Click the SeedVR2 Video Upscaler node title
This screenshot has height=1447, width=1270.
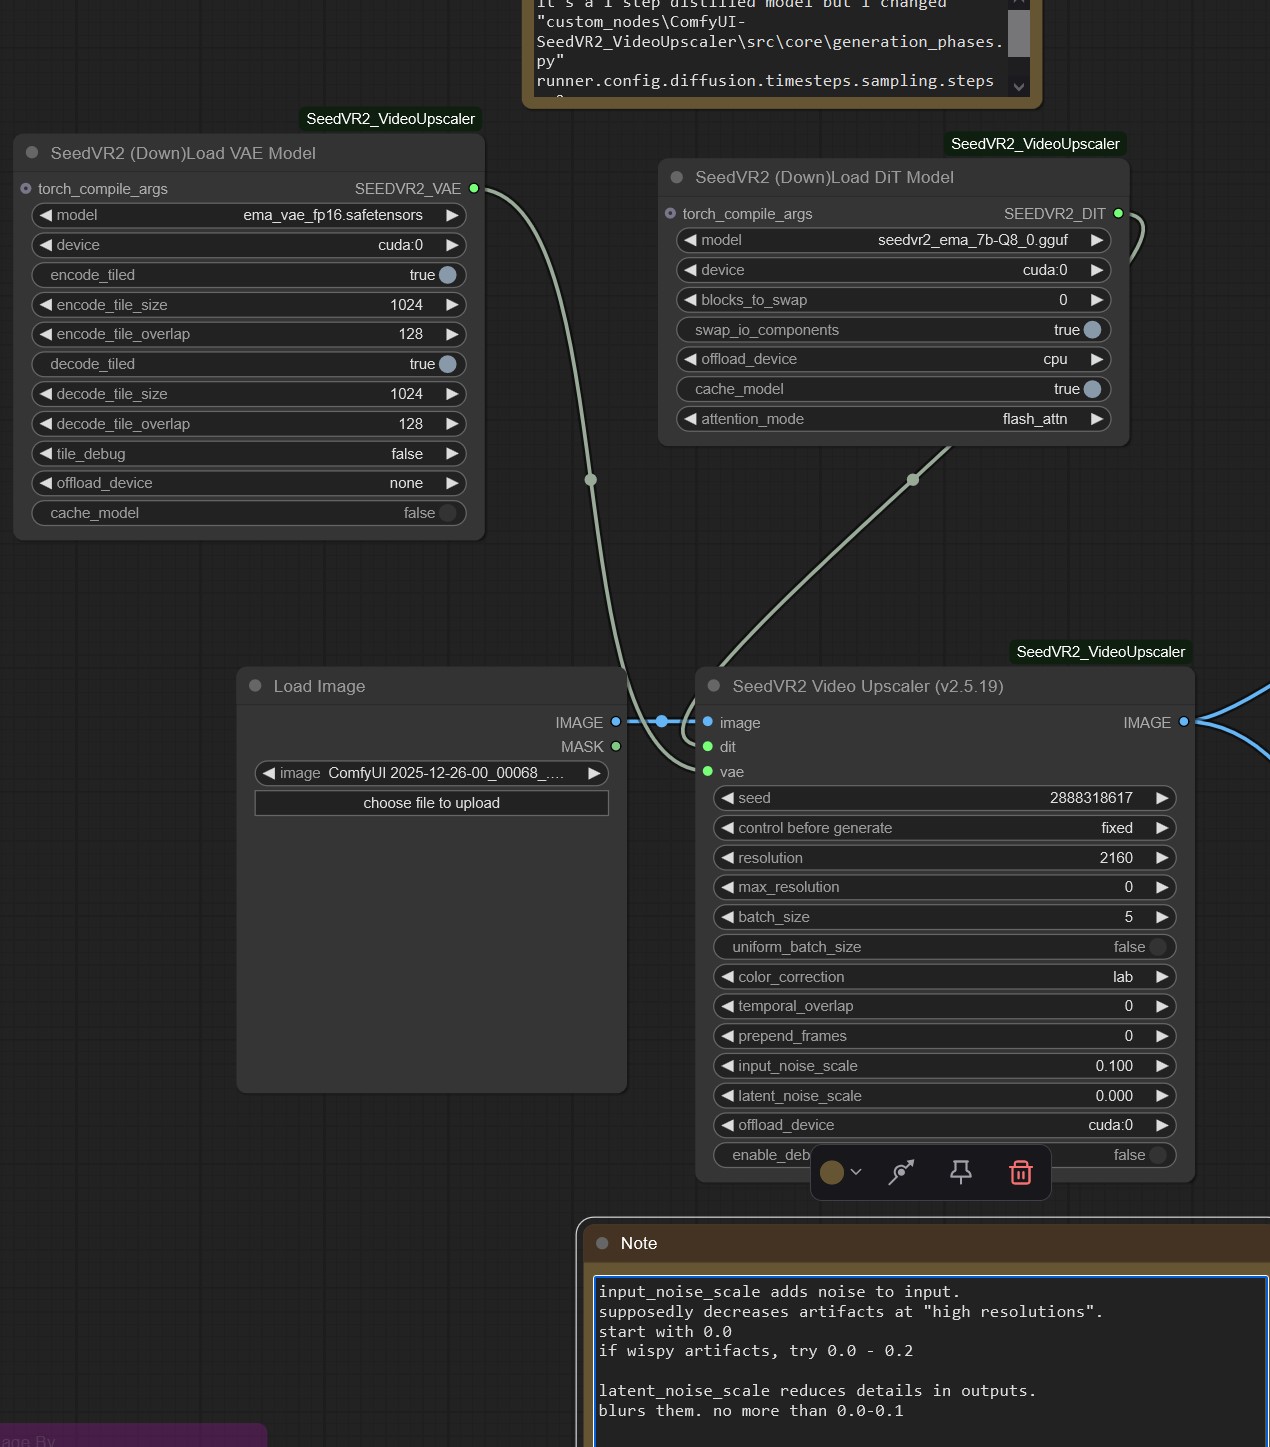(x=867, y=686)
